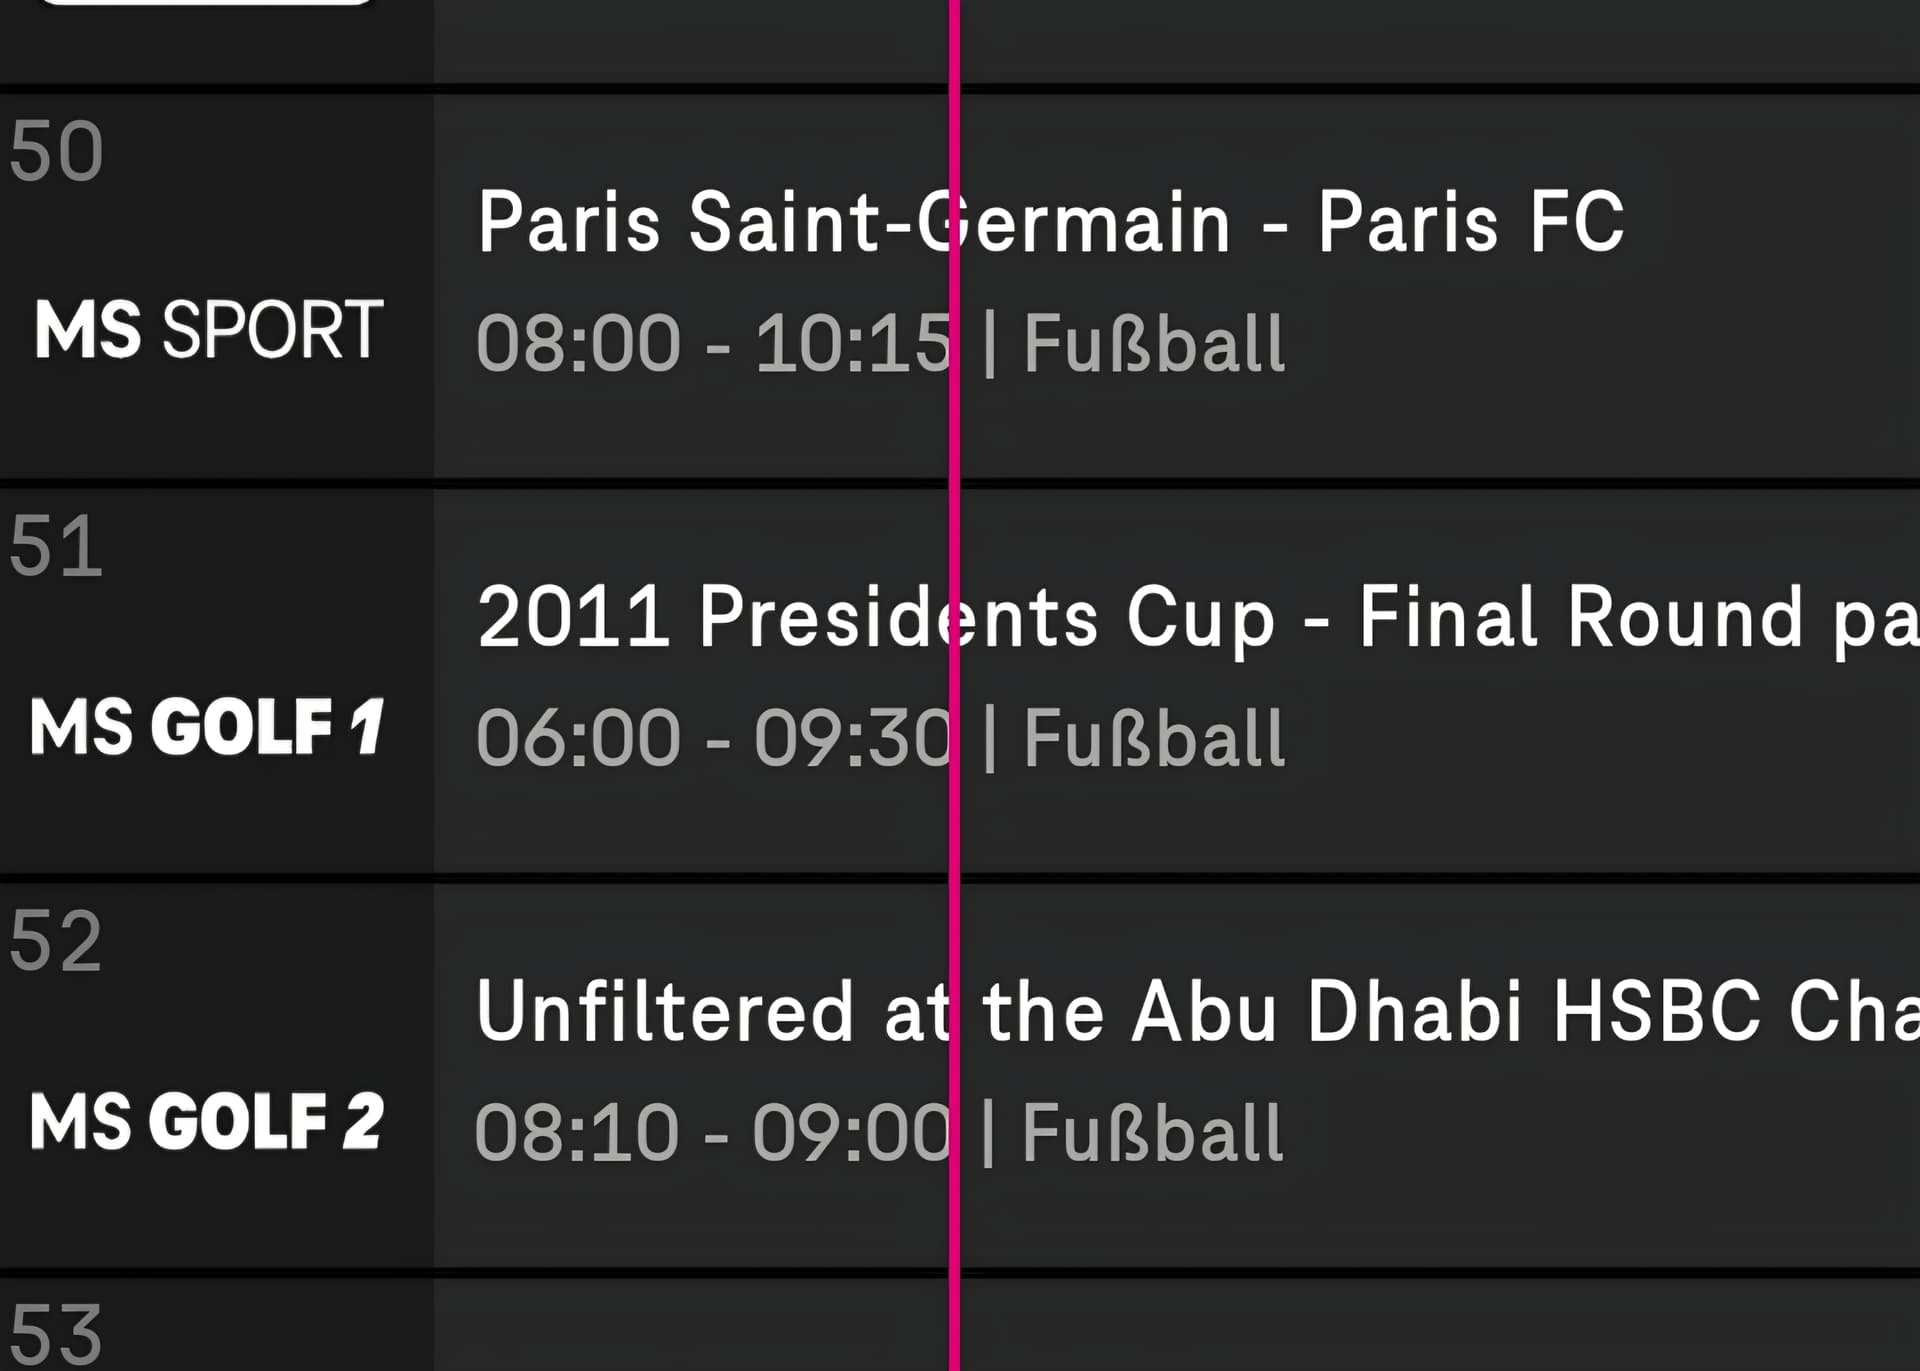
Task: Click the Fußball genre label on MS SPORT
Action: 1154,344
